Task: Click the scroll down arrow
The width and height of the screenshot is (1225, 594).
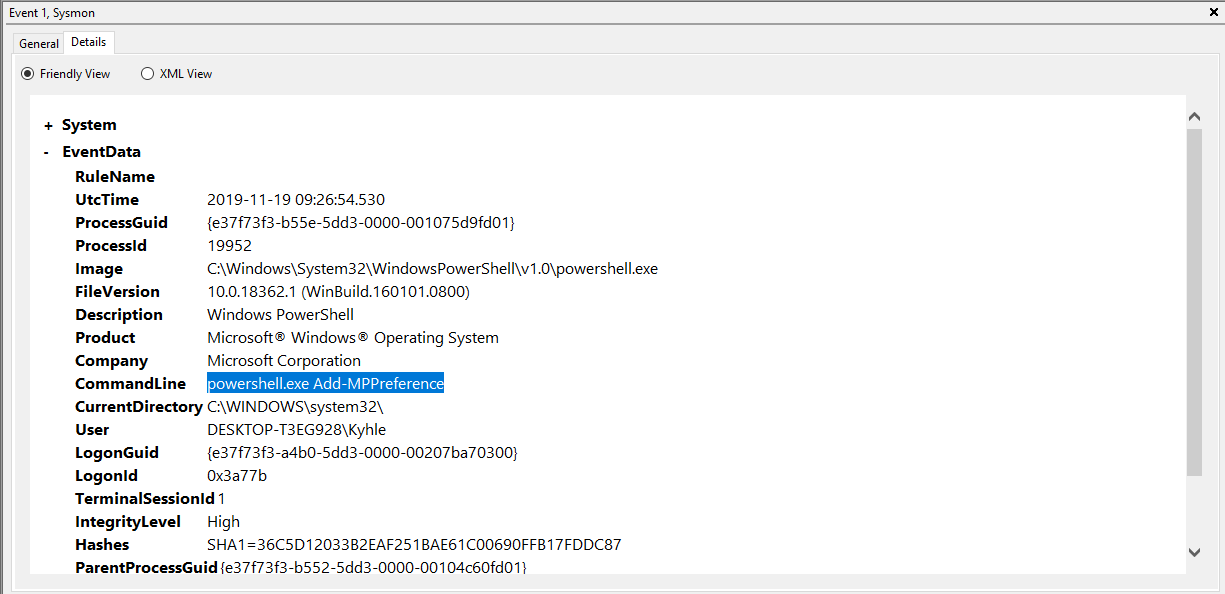Action: tap(1194, 552)
